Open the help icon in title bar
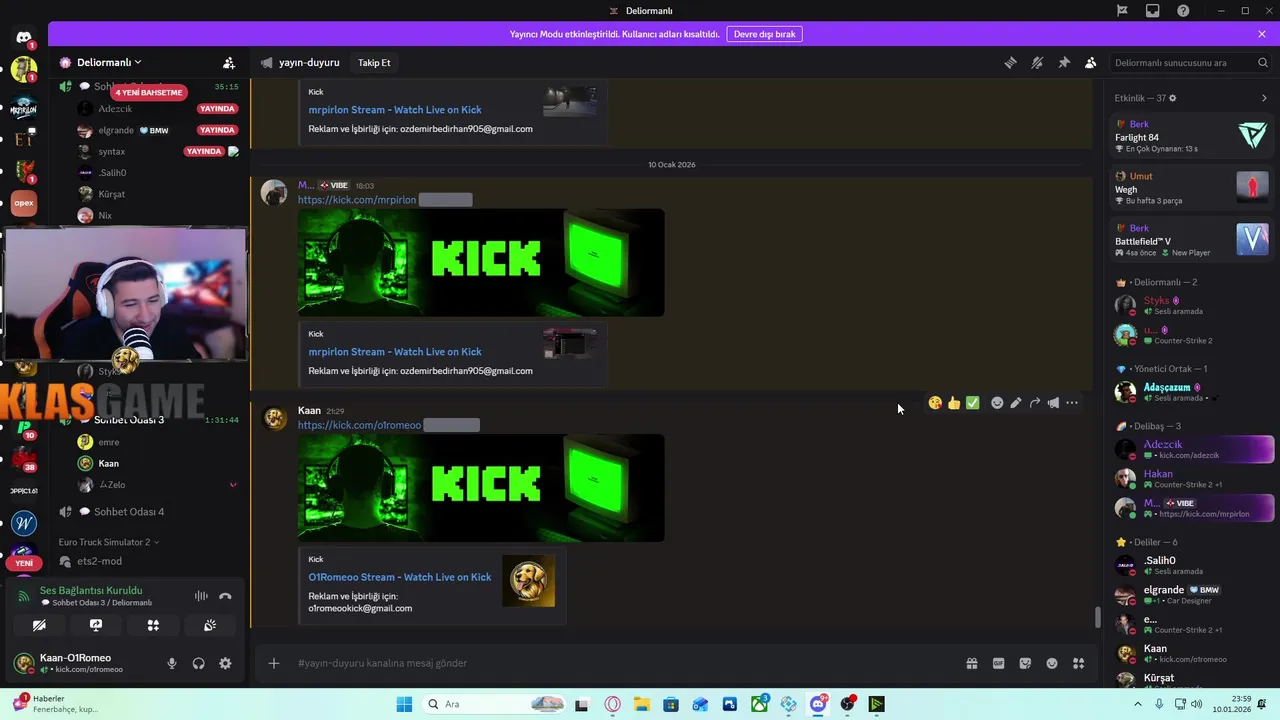The width and height of the screenshot is (1280, 720). [x=1184, y=11]
